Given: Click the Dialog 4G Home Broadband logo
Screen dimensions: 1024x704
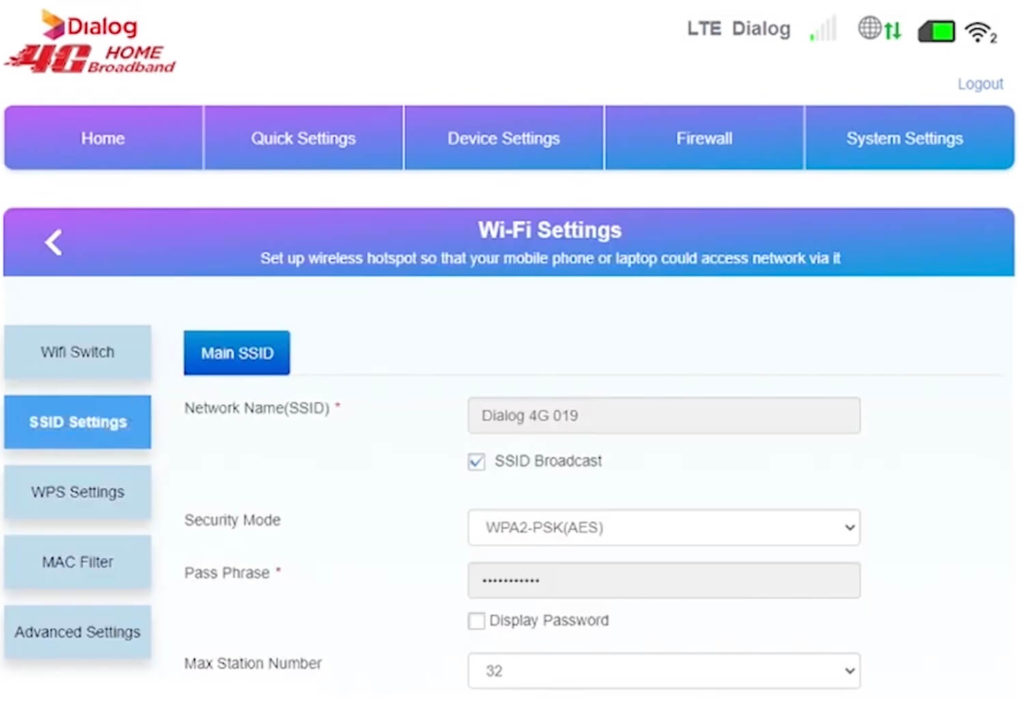Looking at the screenshot, I should pos(90,40).
